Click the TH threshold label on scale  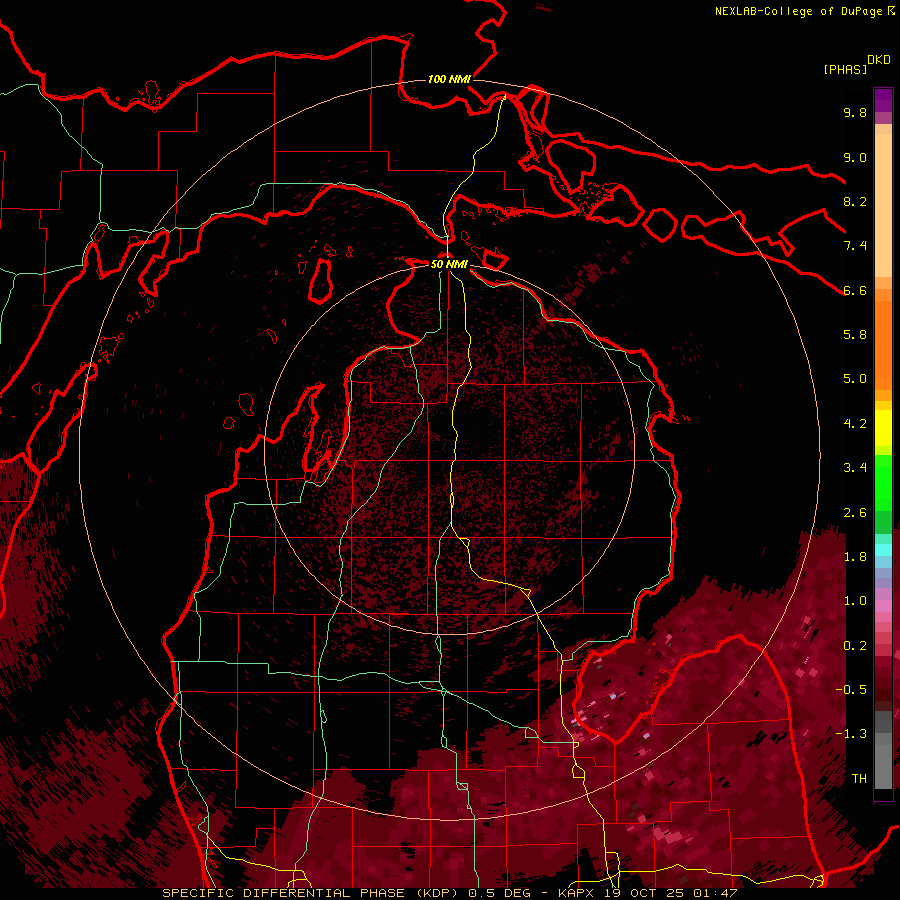click(859, 779)
